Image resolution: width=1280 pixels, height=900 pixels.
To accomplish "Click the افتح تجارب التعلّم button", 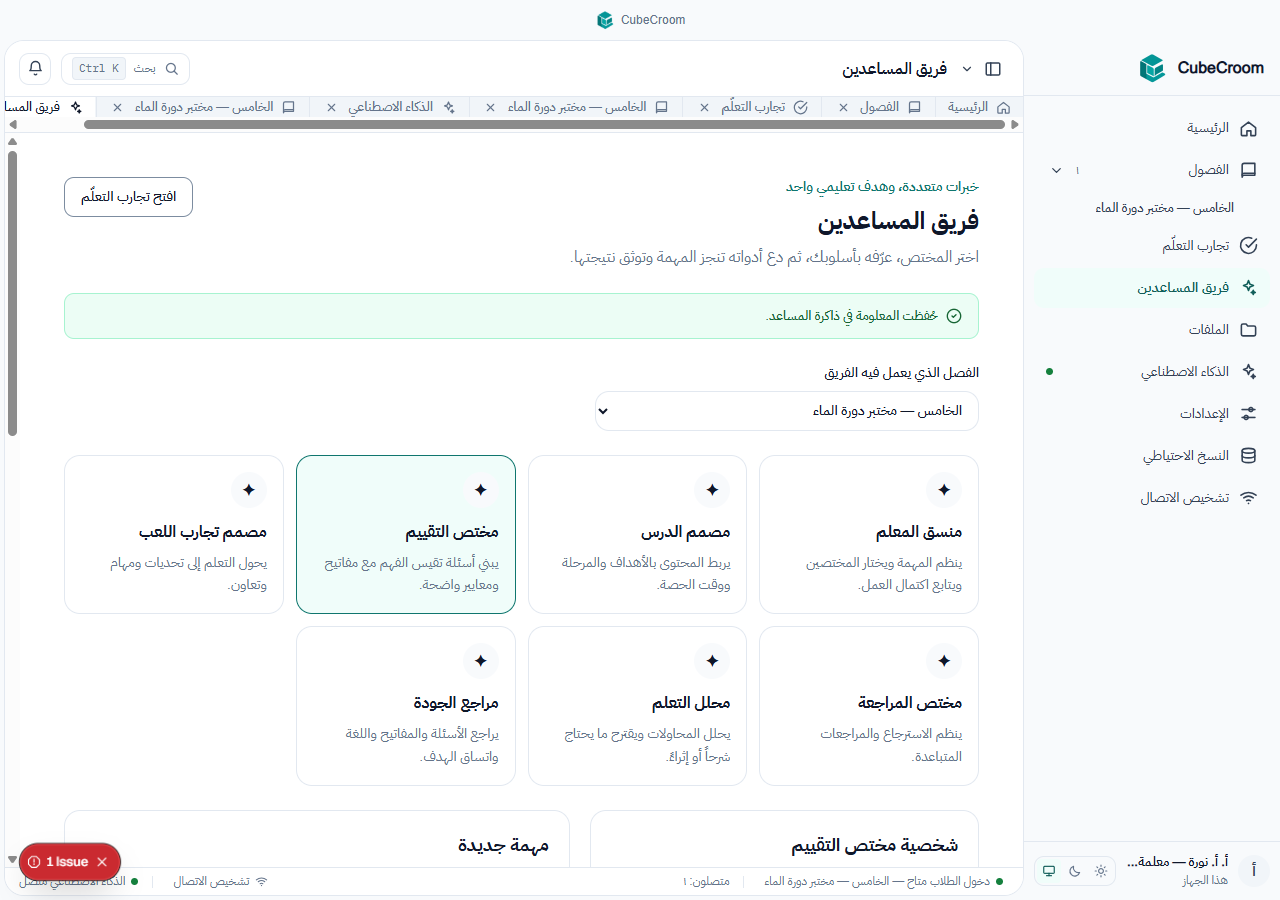I will coord(128,197).
